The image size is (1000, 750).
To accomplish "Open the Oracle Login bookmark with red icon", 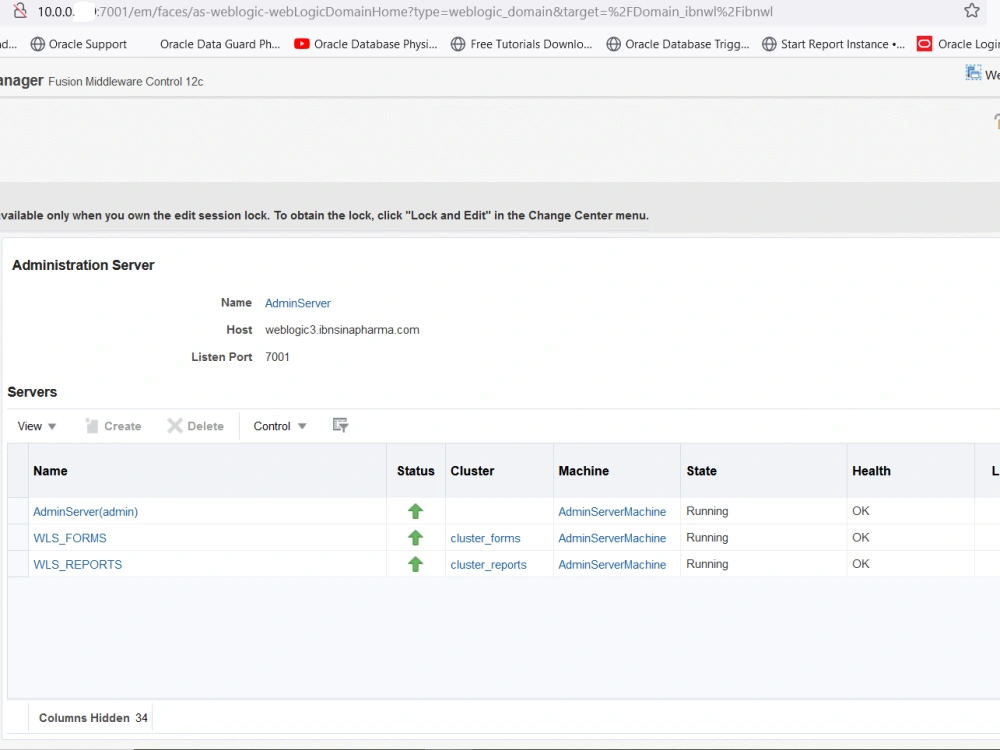I will tap(958, 44).
